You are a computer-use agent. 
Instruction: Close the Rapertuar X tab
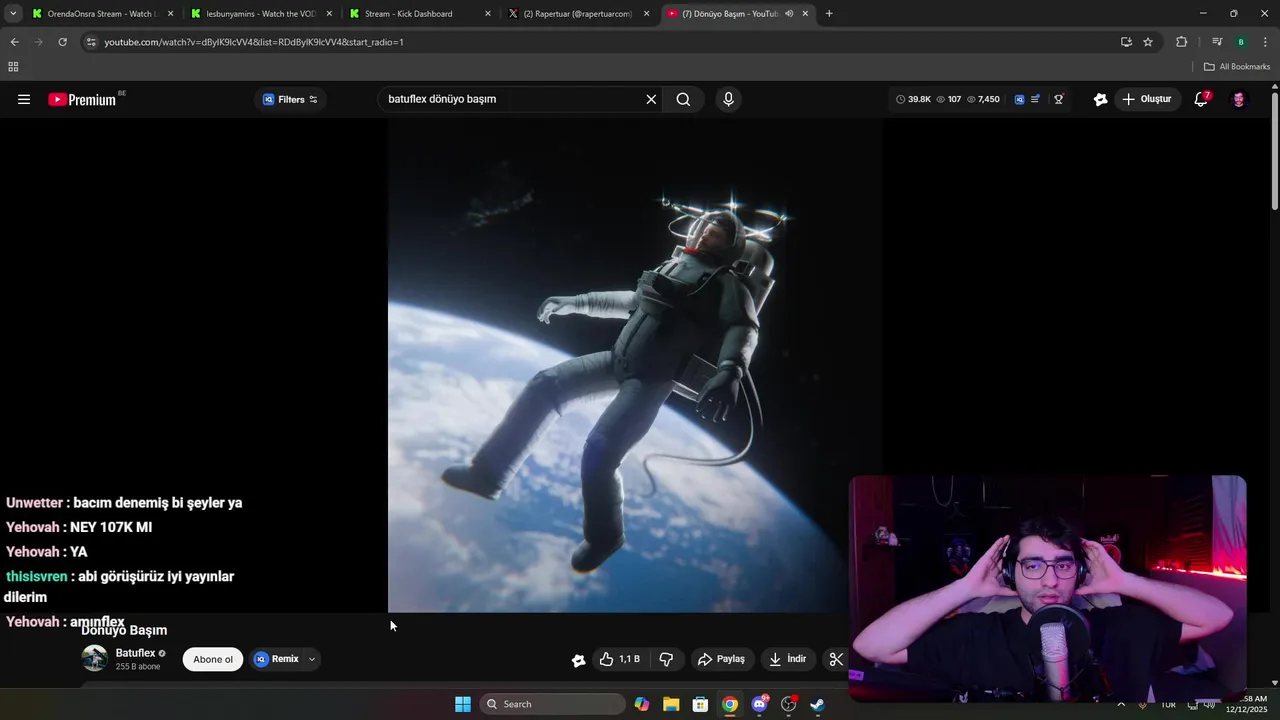[x=646, y=14]
